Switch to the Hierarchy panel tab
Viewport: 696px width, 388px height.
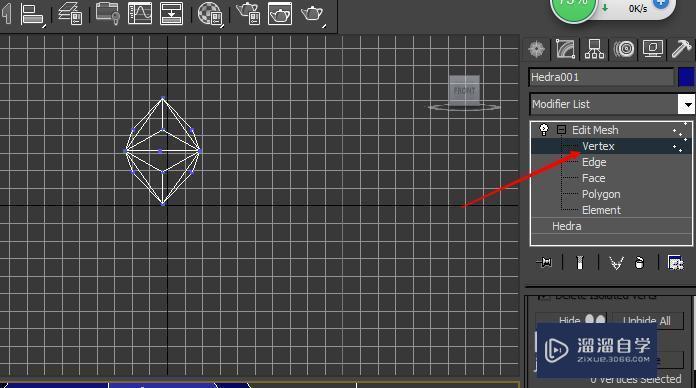[594, 49]
